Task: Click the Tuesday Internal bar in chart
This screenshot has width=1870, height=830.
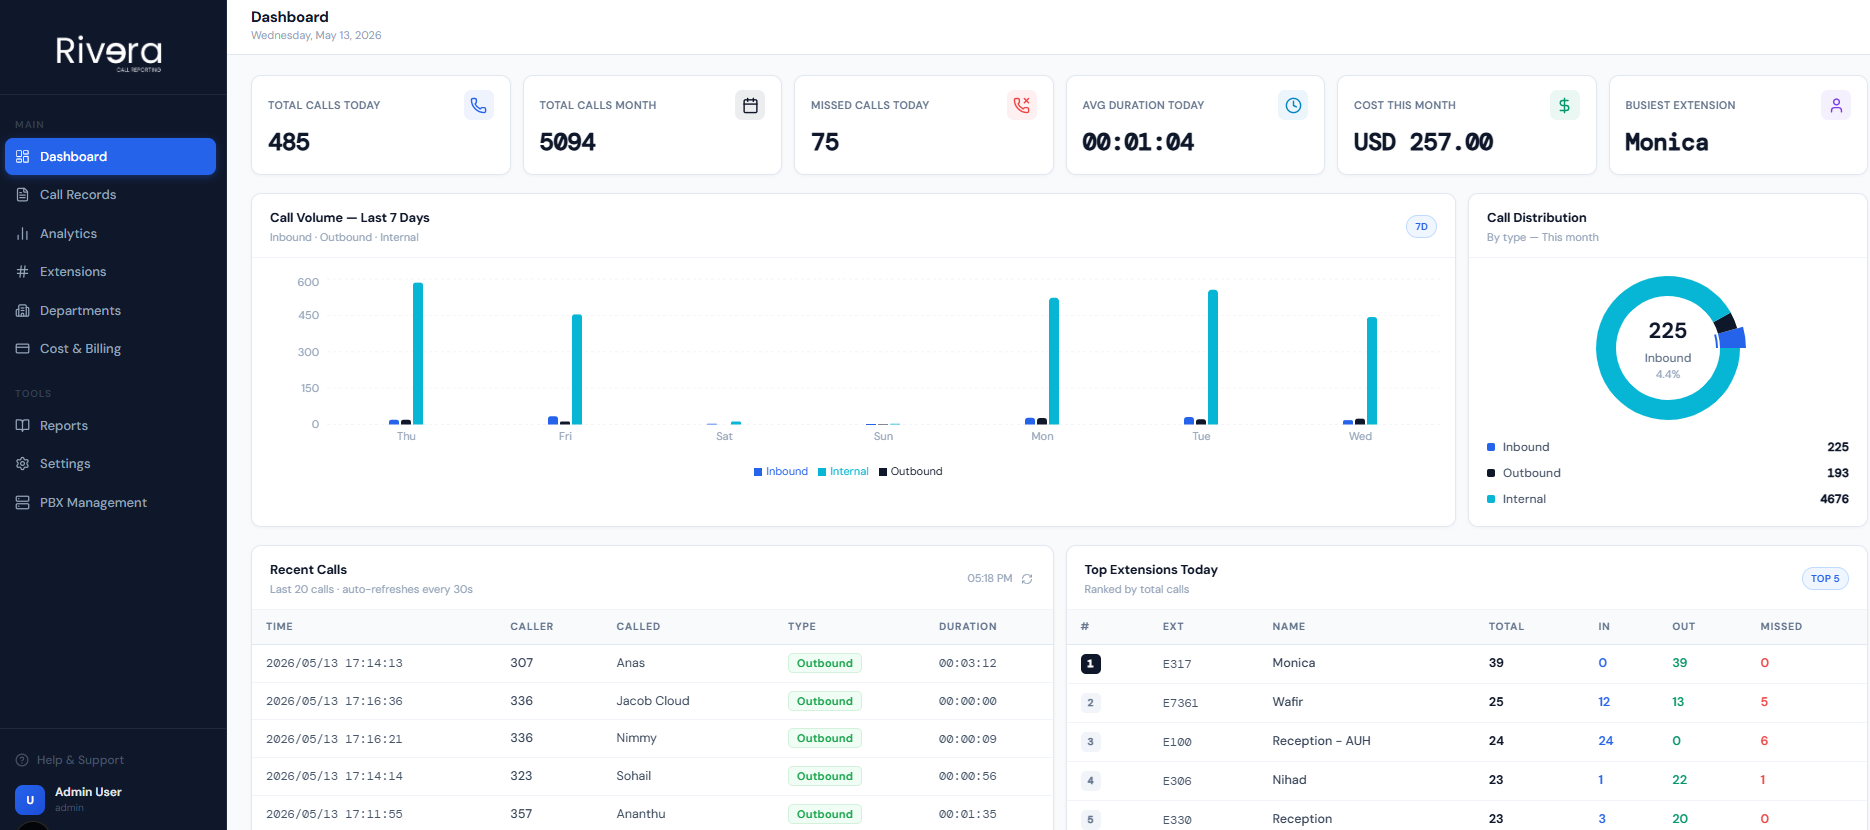Action: click(x=1213, y=357)
